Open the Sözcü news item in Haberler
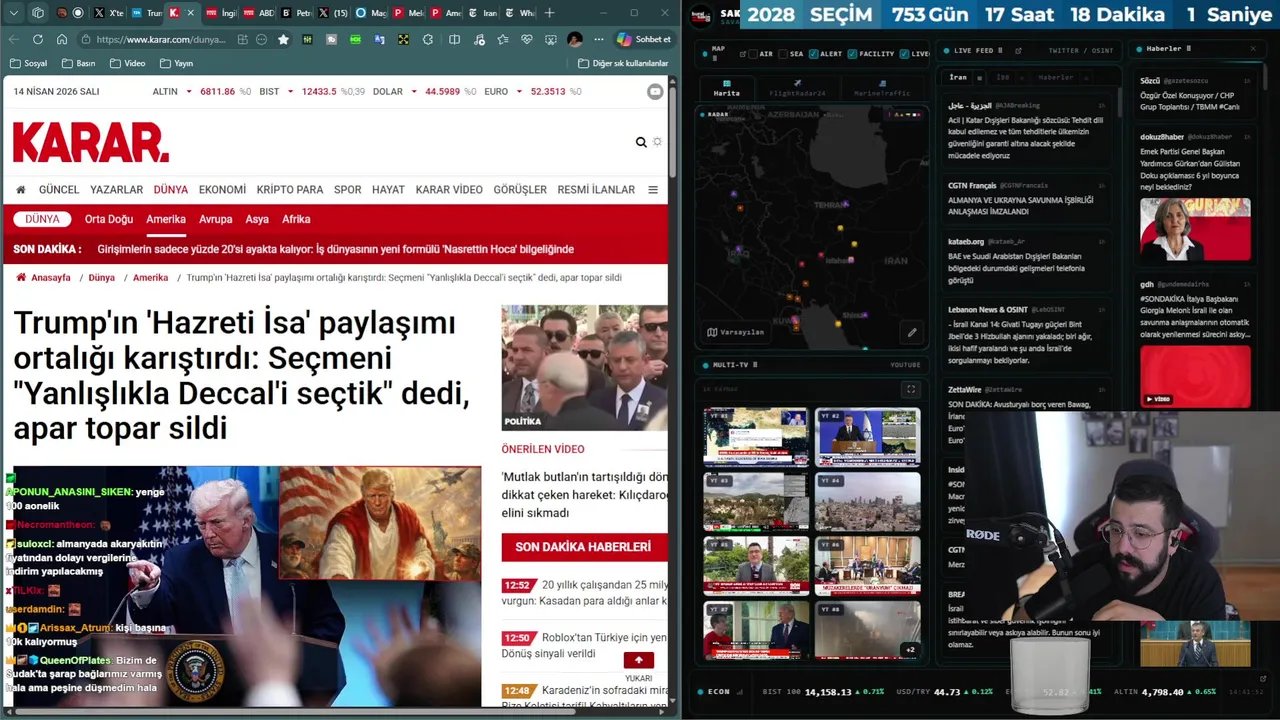 1195,93
